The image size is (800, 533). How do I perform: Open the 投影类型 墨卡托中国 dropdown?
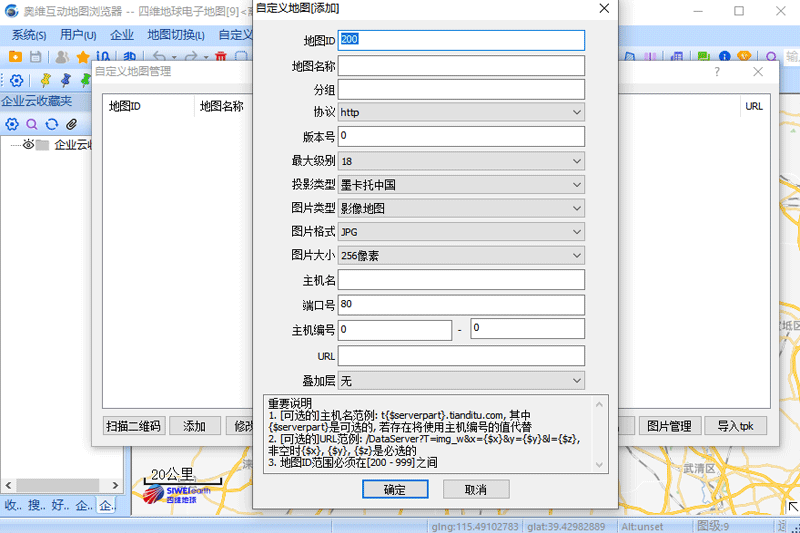(x=461, y=185)
